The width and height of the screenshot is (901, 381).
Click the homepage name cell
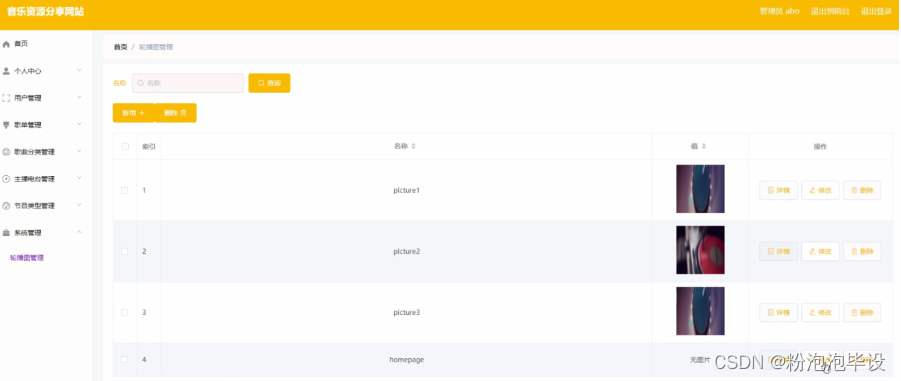click(406, 360)
